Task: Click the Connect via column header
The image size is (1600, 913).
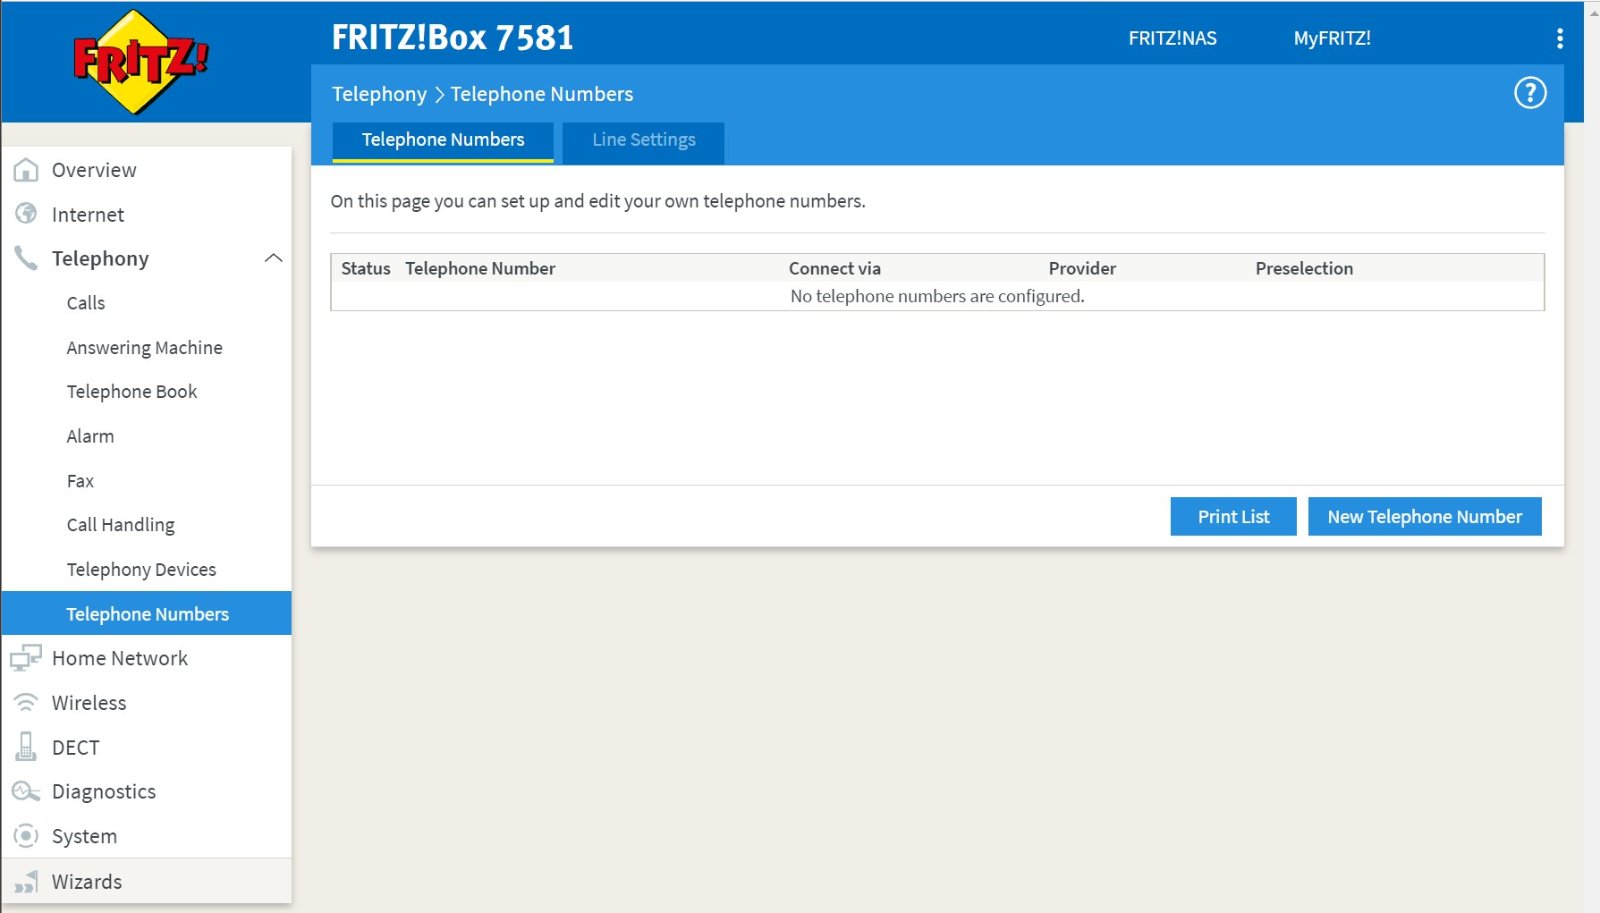Action: point(835,268)
